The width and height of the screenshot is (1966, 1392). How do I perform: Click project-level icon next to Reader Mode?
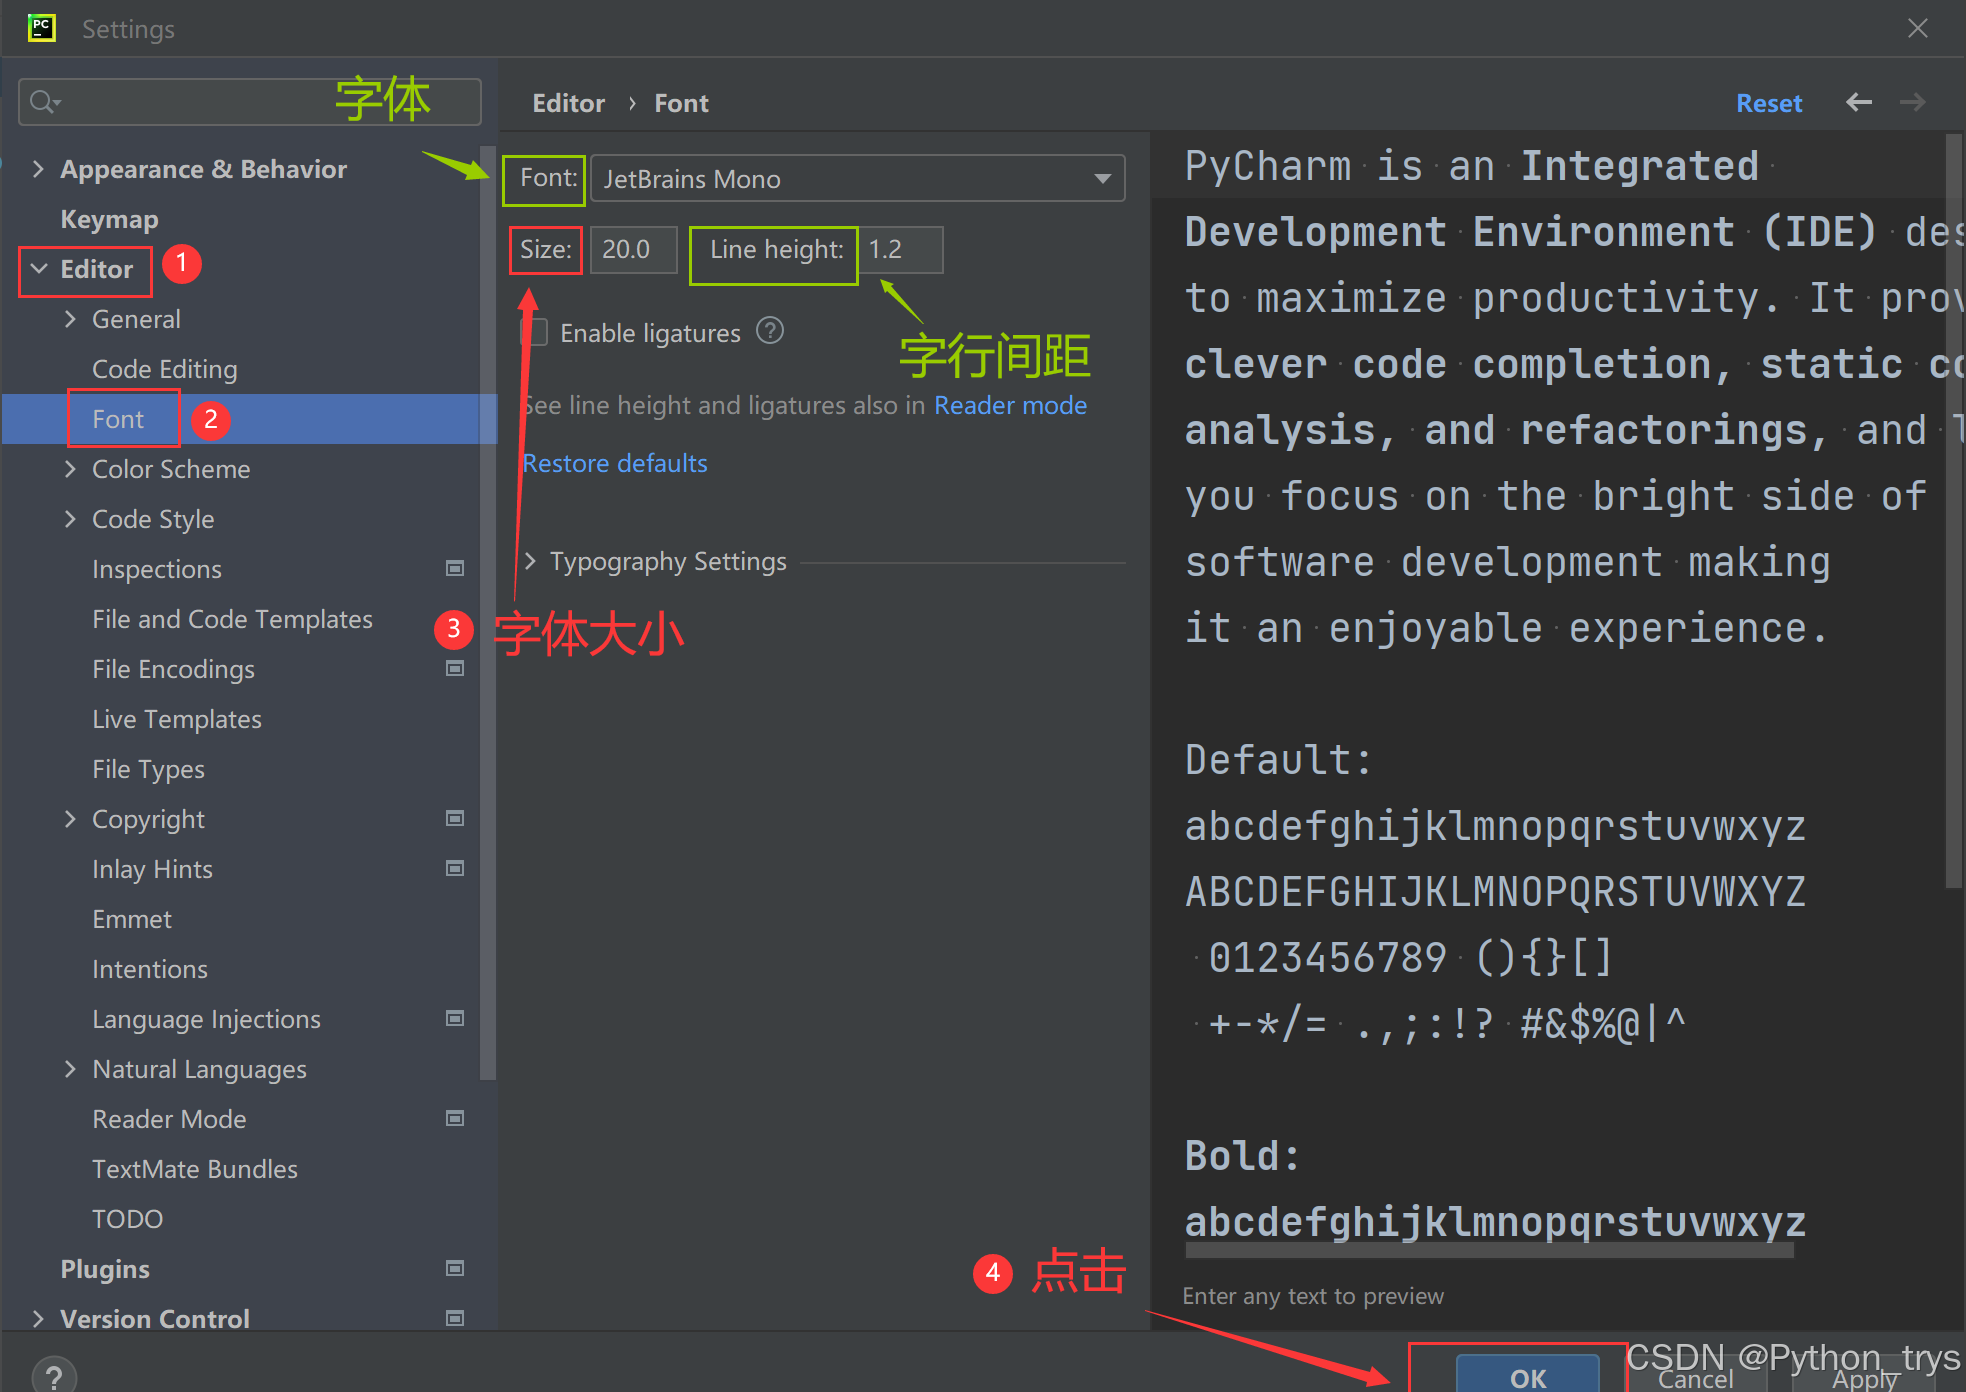pos(455,1119)
